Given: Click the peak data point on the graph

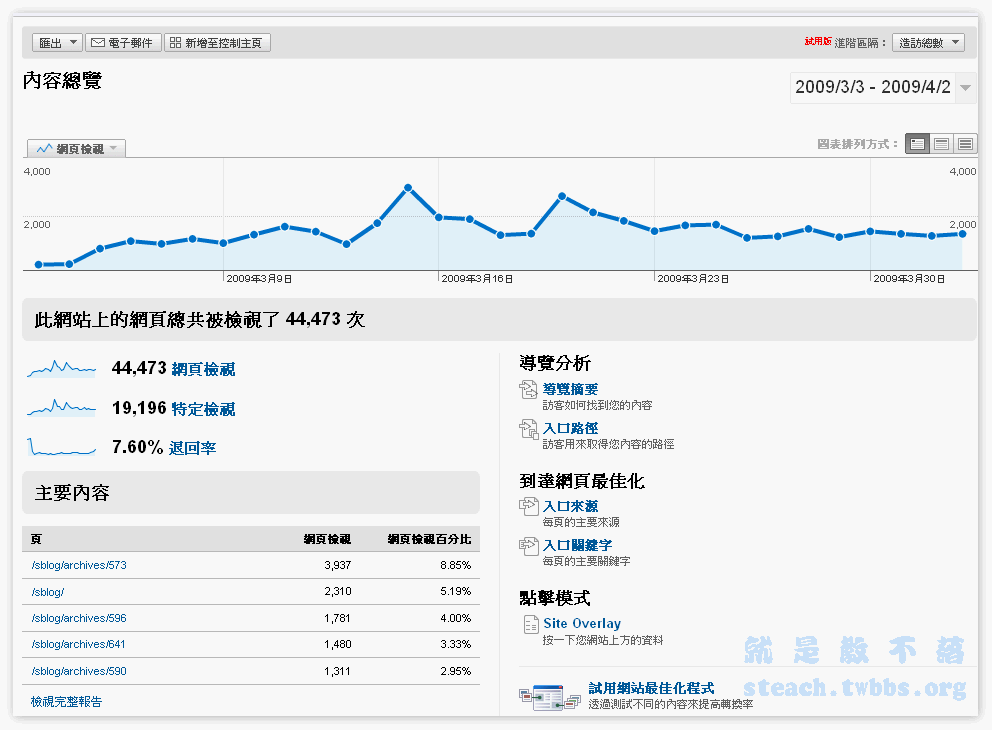Looking at the screenshot, I should point(408,188).
